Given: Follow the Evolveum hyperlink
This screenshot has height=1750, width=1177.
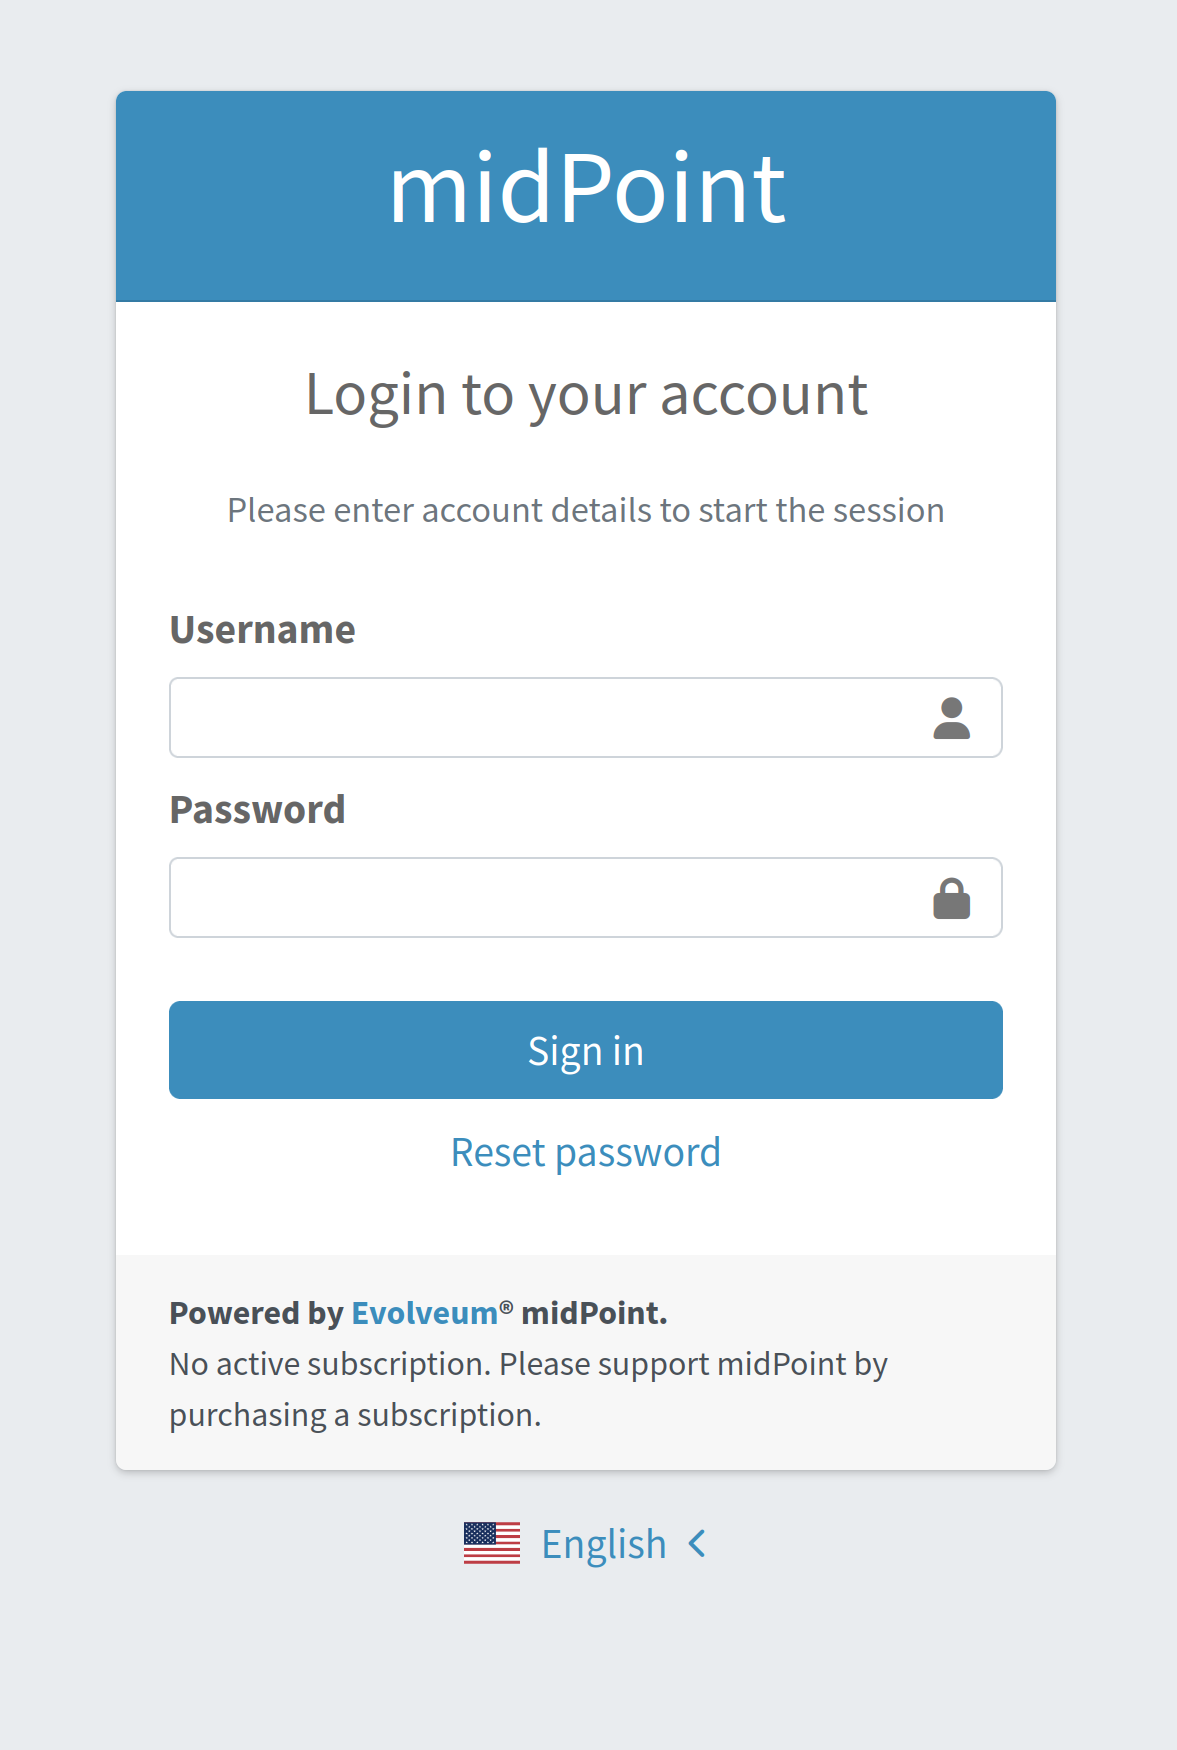Looking at the screenshot, I should (424, 1313).
